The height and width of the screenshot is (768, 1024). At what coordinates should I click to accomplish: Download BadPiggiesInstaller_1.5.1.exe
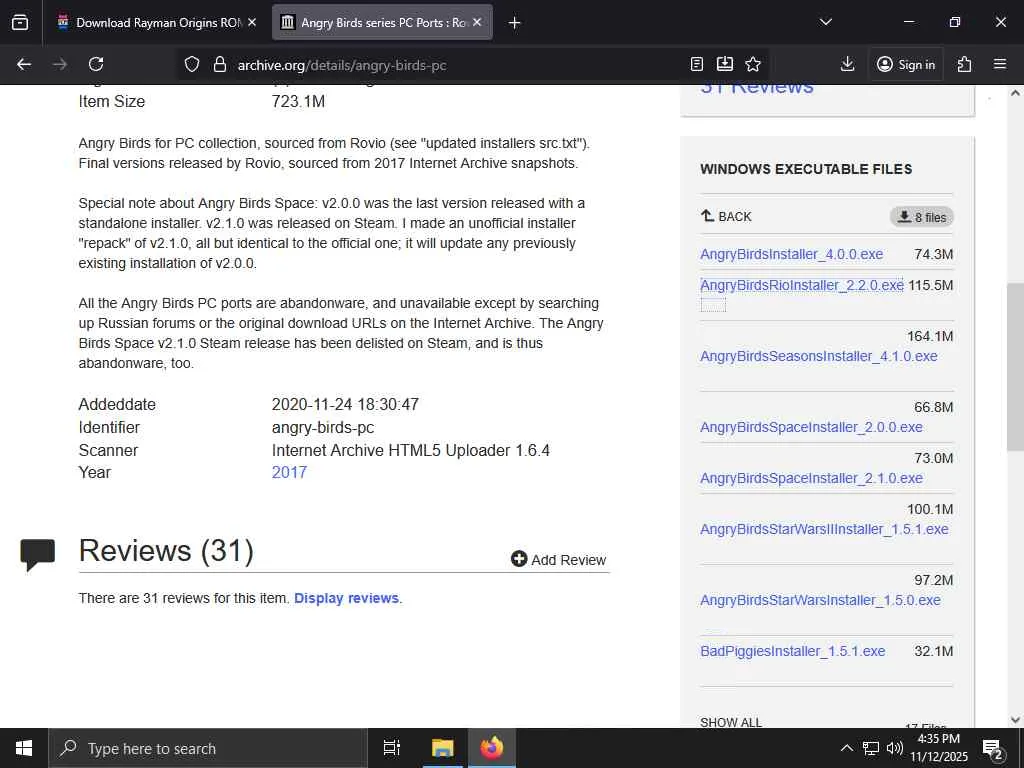[x=793, y=651]
